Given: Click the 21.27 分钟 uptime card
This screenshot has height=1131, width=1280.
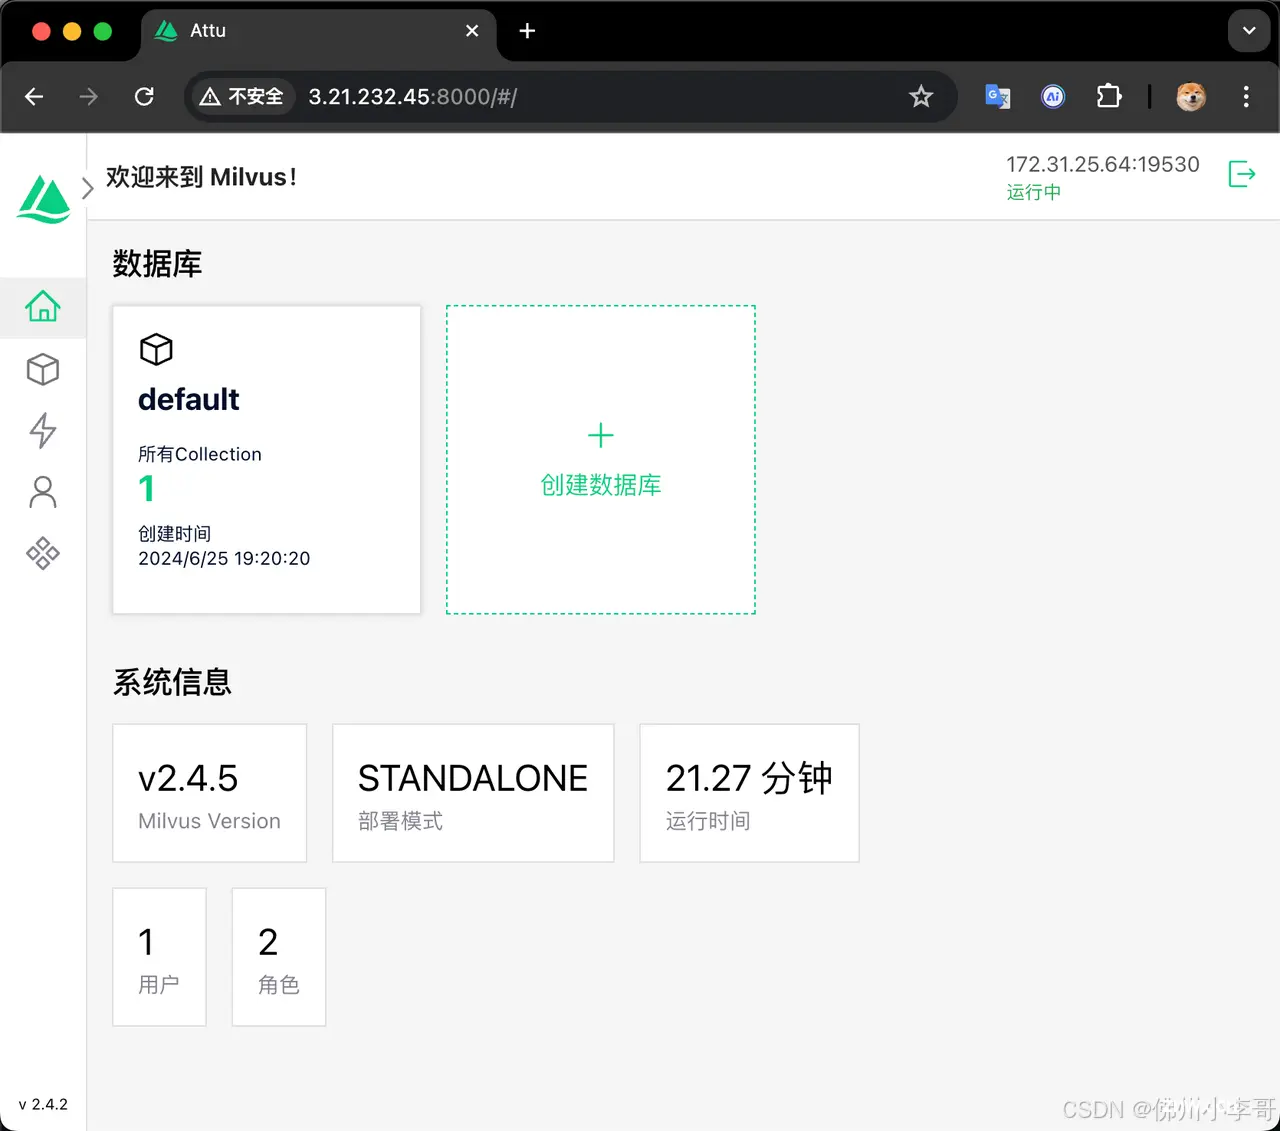Looking at the screenshot, I should tap(749, 793).
